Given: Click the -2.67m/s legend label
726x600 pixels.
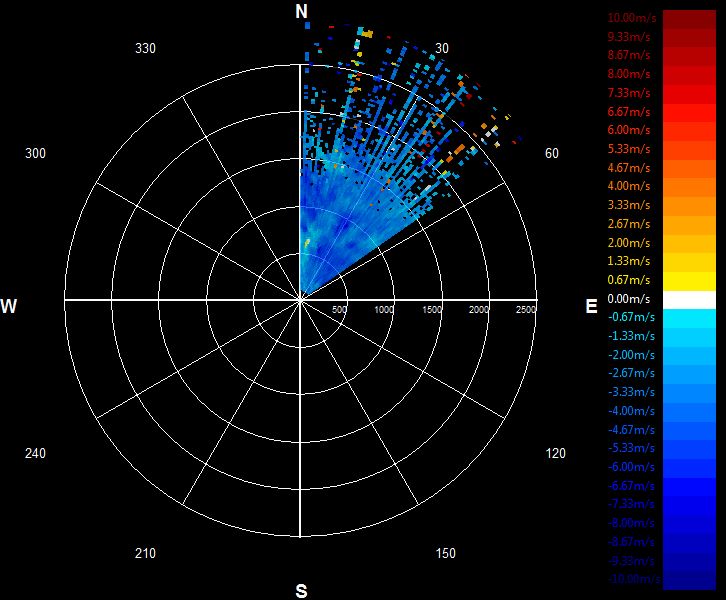Looking at the screenshot, I should [x=631, y=373].
